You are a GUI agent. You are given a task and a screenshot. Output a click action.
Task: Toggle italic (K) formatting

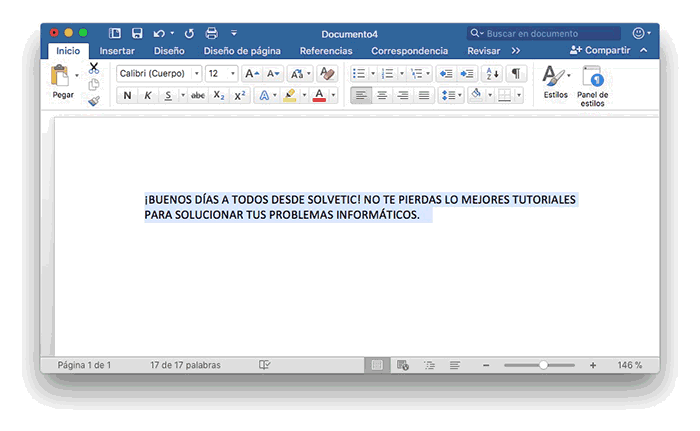click(x=148, y=95)
